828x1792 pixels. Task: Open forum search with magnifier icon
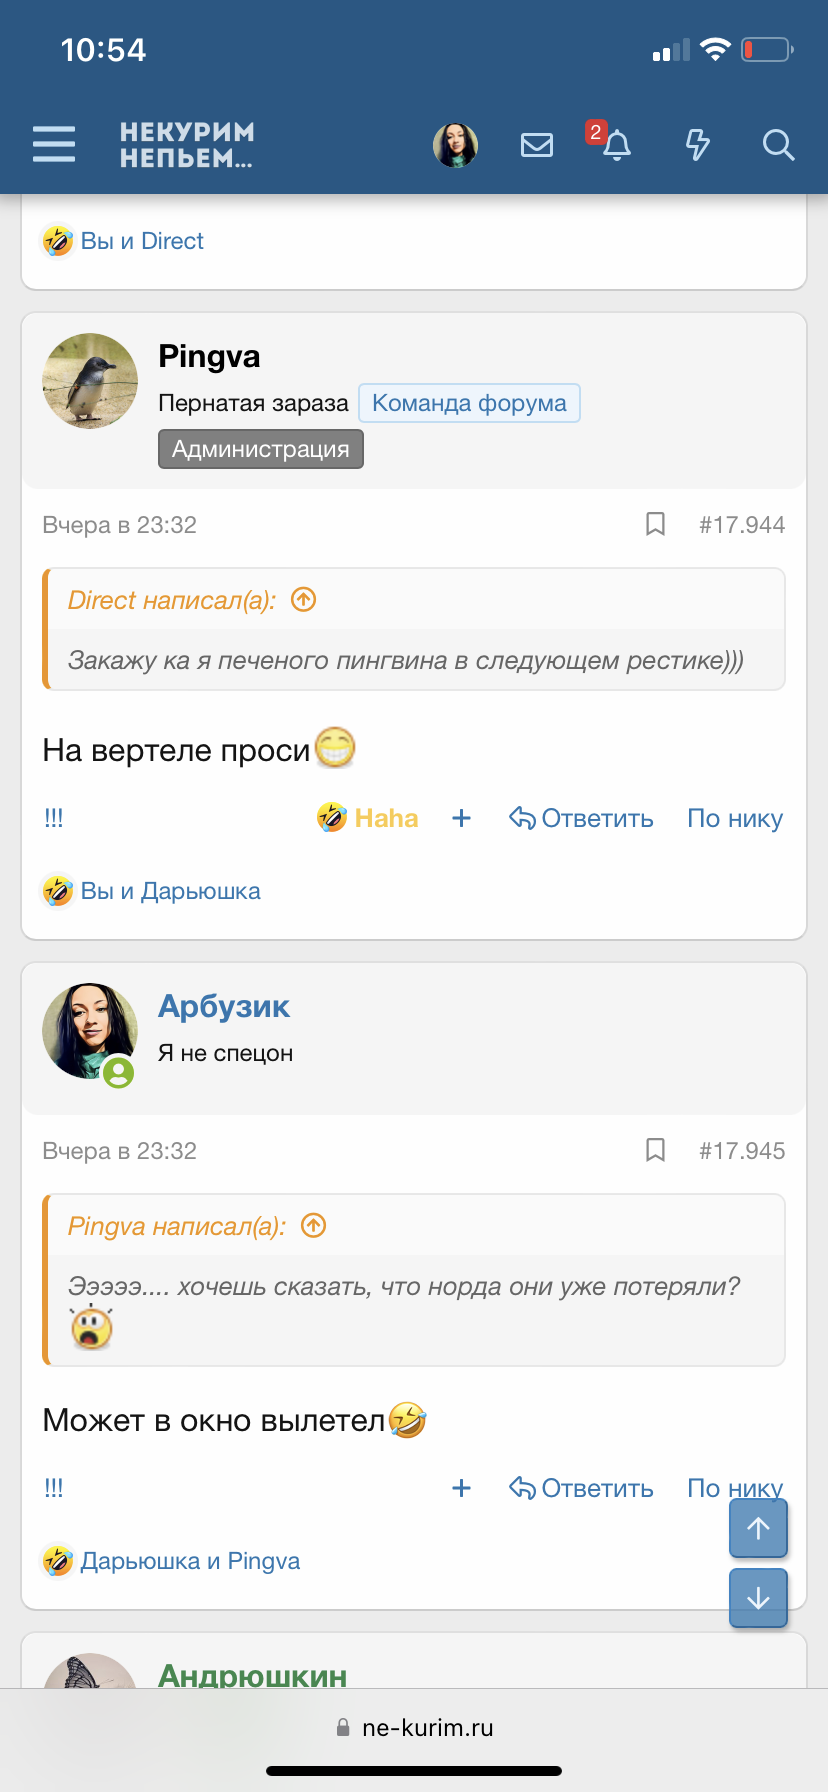click(778, 146)
